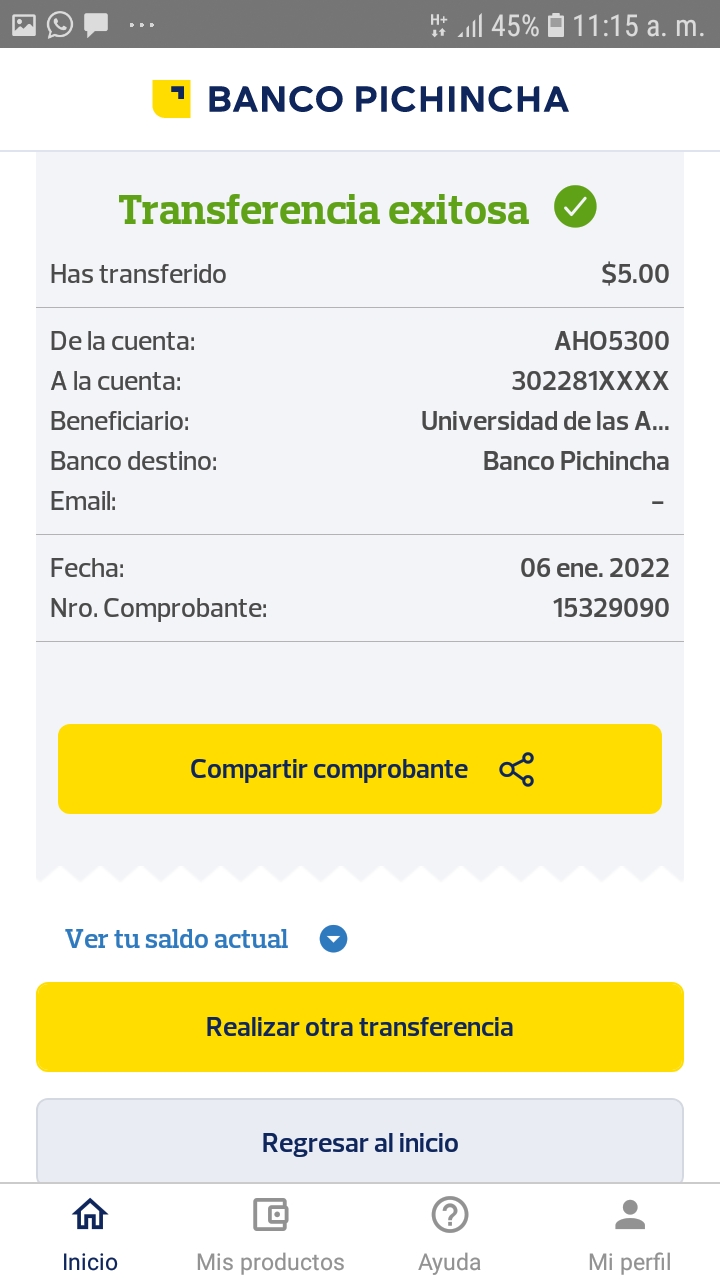Open Mis productos wallet icon
This screenshot has width=720, height=1280.
click(270, 1215)
